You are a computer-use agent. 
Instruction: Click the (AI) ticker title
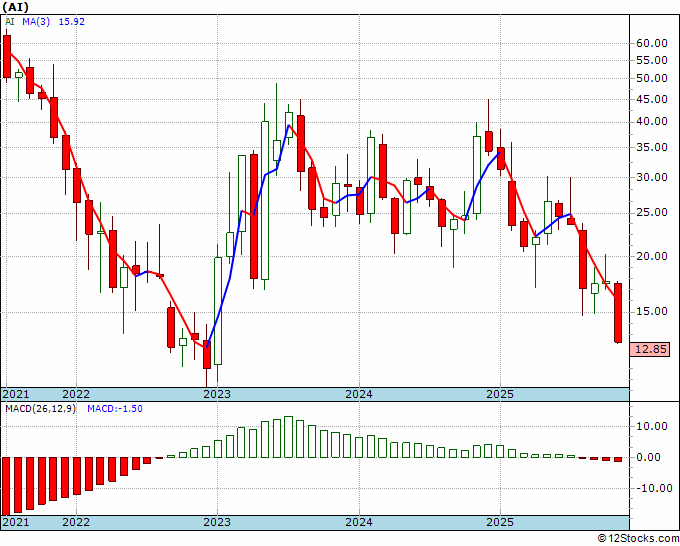tap(16, 7)
